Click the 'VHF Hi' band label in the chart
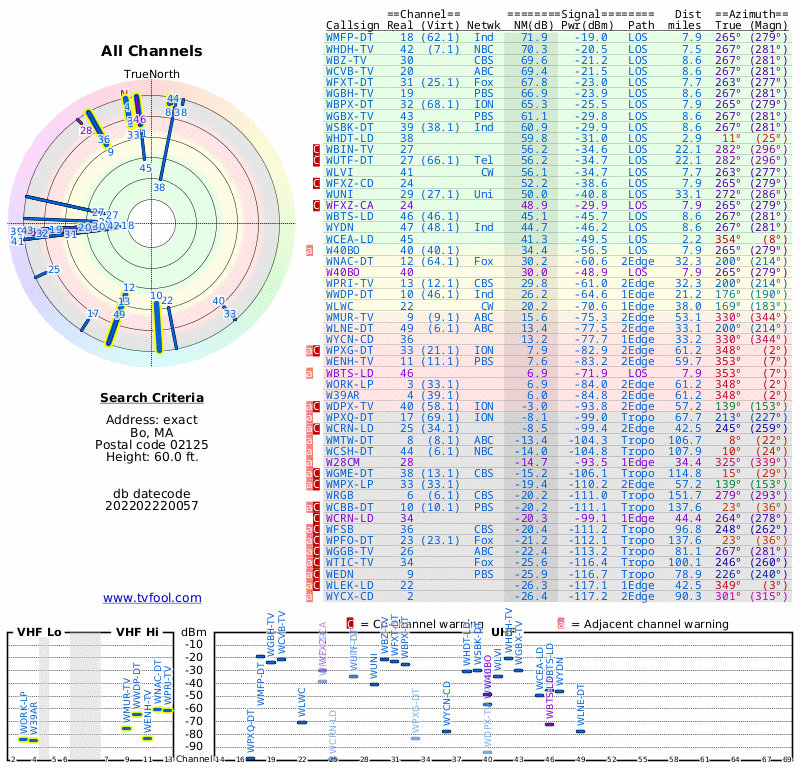The width and height of the screenshot is (800, 768). [x=137, y=632]
